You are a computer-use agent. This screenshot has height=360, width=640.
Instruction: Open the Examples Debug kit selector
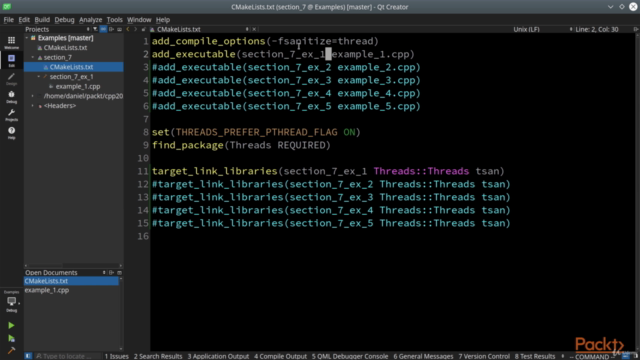[x=11, y=302]
